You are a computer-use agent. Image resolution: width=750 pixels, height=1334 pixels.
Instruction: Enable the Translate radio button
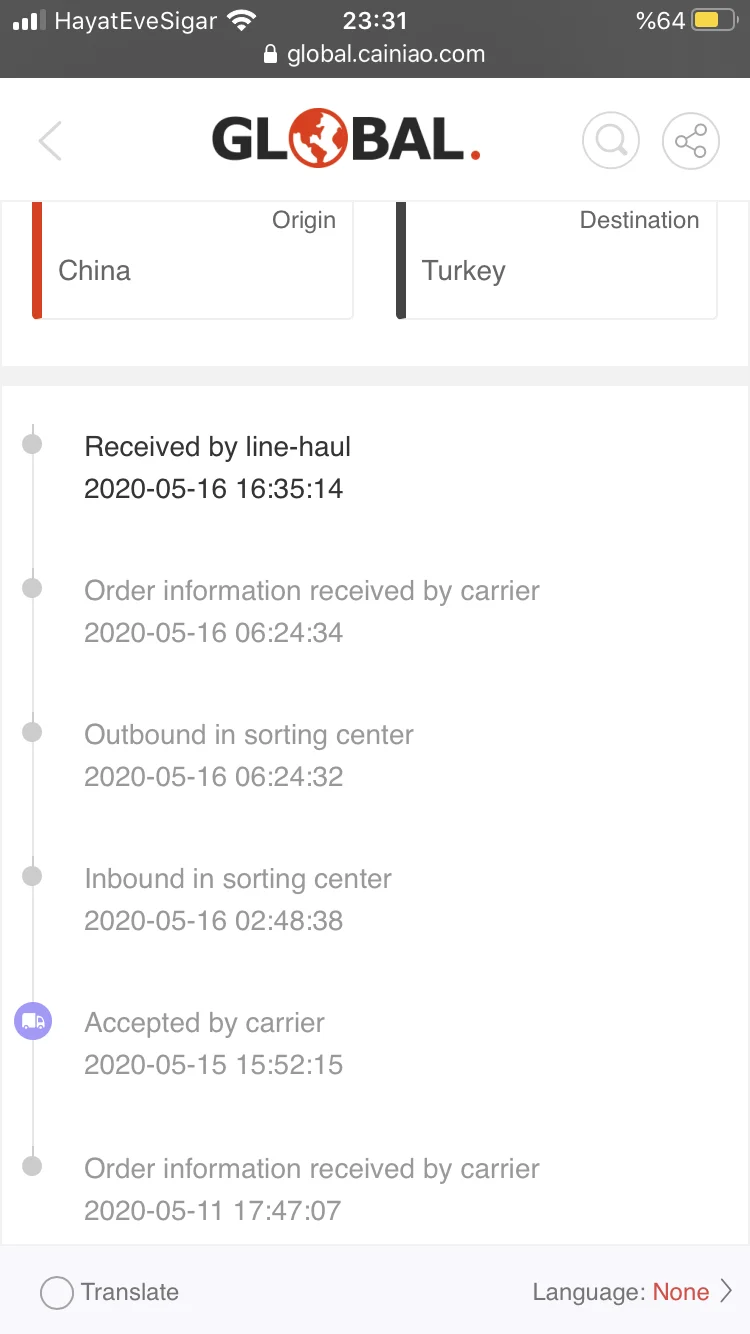[x=57, y=1293]
